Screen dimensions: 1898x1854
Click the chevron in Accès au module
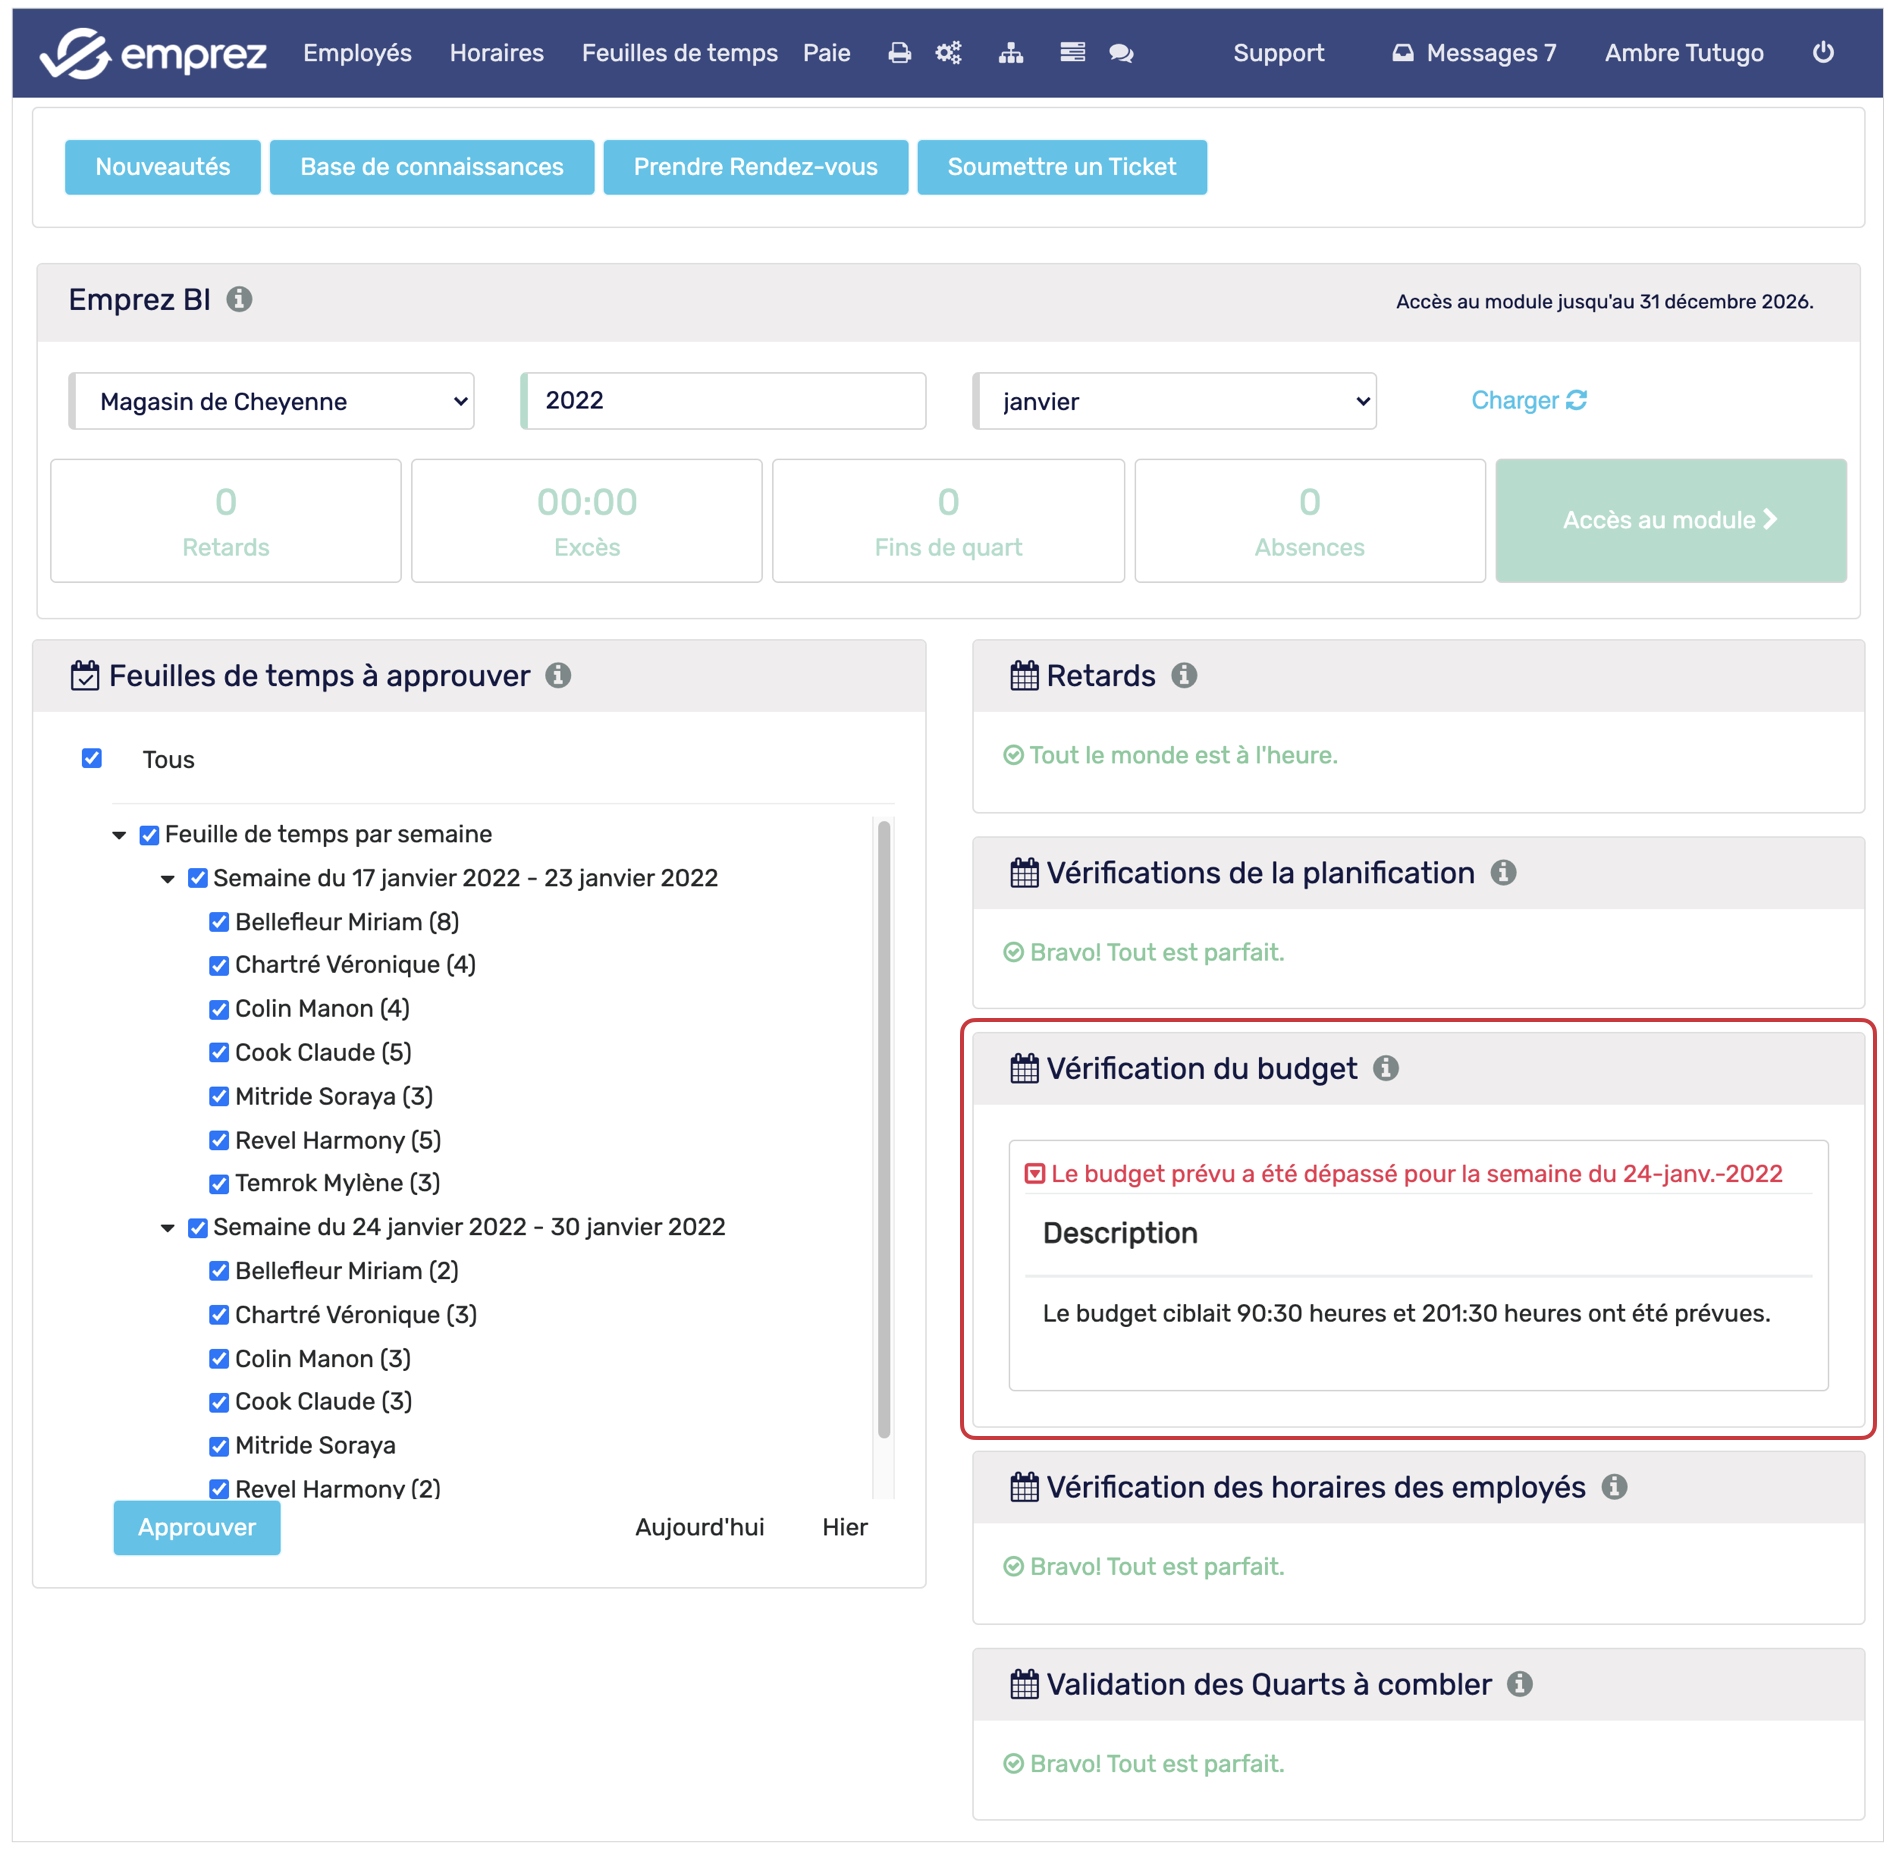(x=1770, y=519)
